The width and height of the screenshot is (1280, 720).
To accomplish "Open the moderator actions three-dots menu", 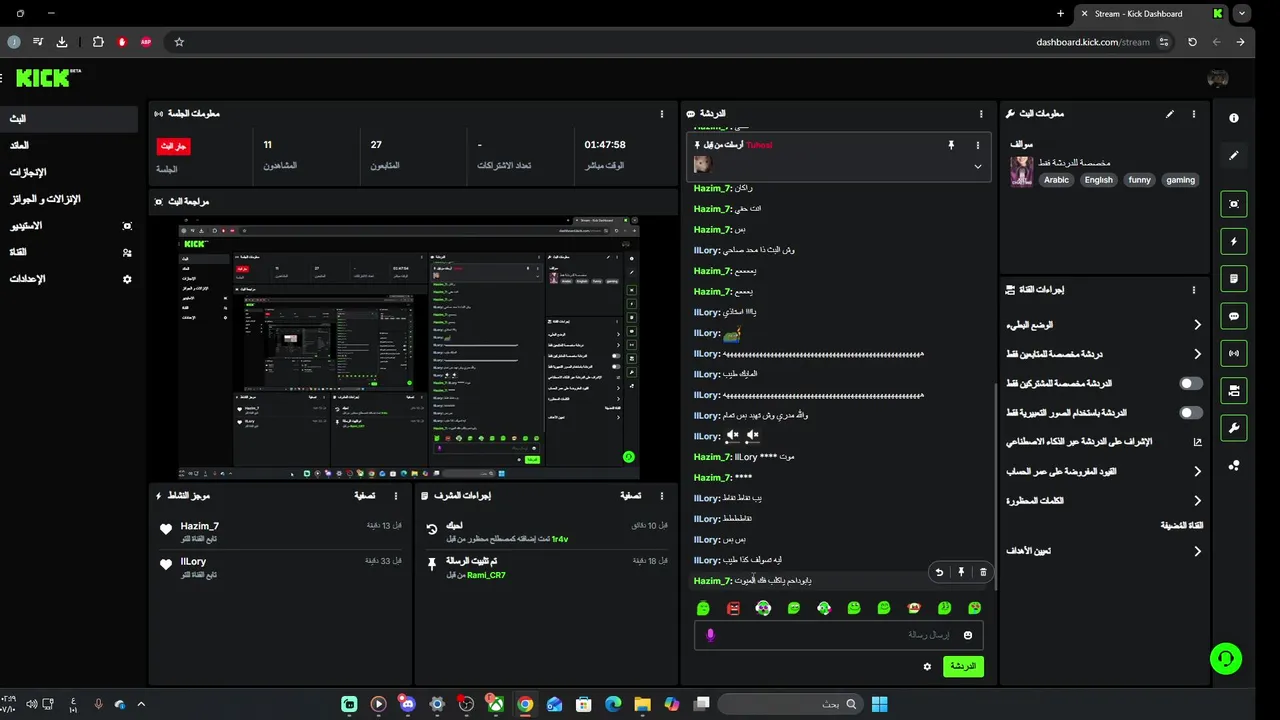I will point(661,496).
